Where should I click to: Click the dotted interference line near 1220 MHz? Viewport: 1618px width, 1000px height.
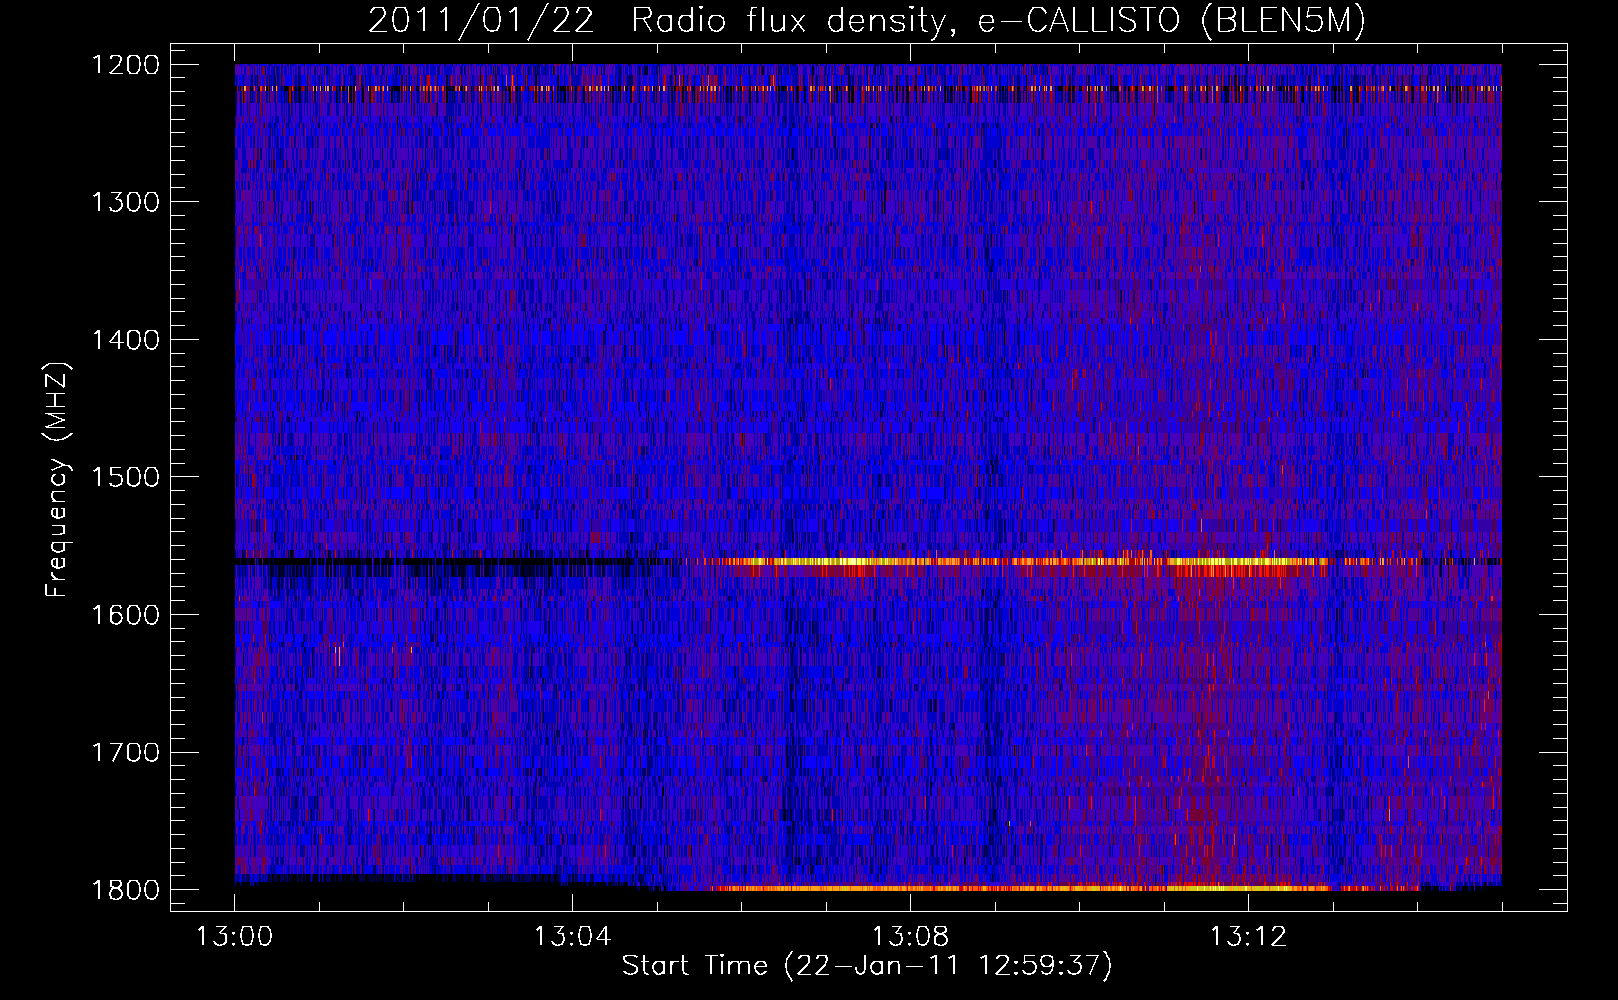coord(868,88)
